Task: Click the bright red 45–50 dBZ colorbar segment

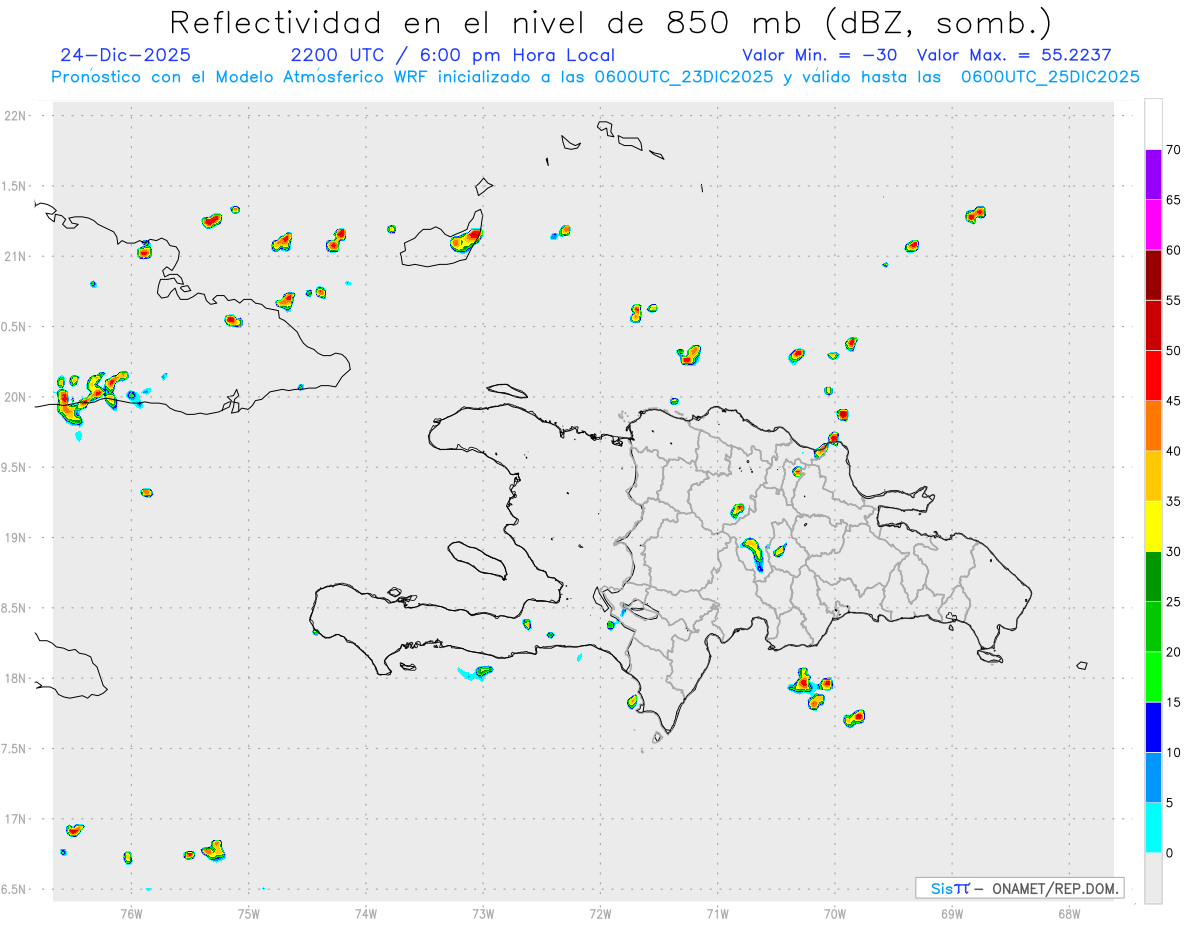Action: [x=1153, y=376]
